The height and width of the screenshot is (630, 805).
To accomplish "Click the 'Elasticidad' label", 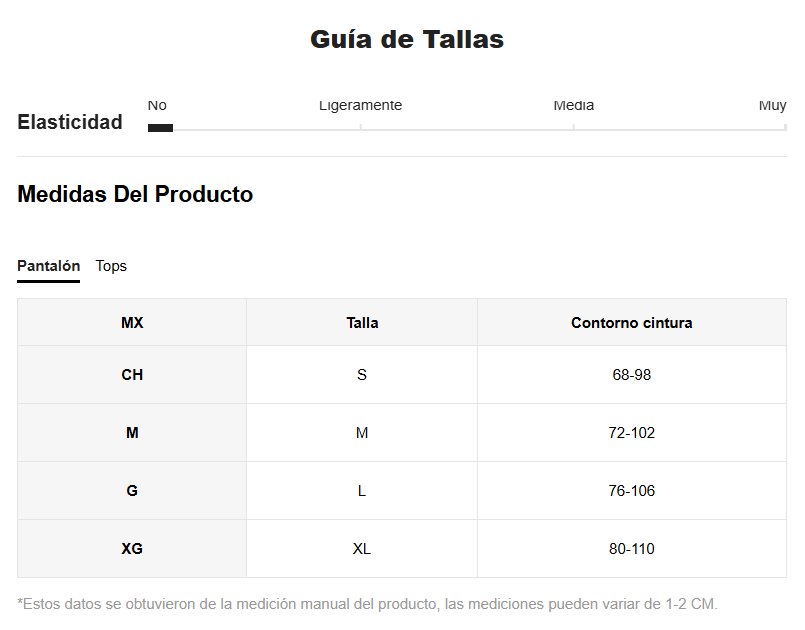I will pyautogui.click(x=70, y=122).
